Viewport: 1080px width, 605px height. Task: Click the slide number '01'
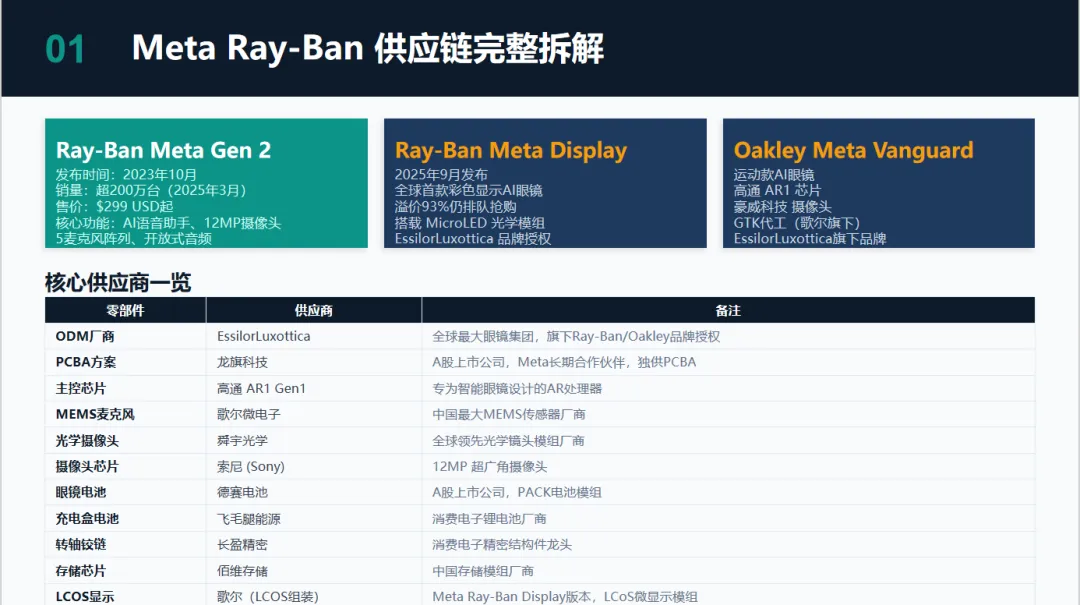(65, 50)
